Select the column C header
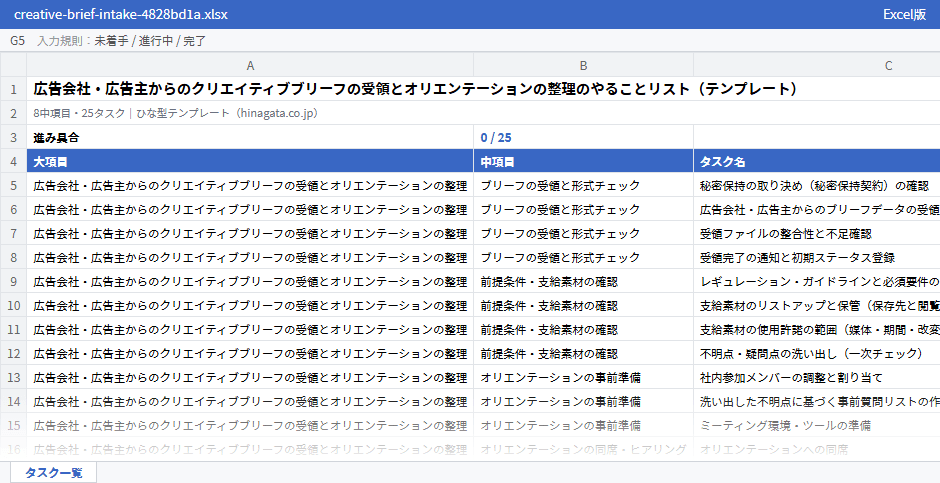The width and height of the screenshot is (940, 483). point(817,65)
